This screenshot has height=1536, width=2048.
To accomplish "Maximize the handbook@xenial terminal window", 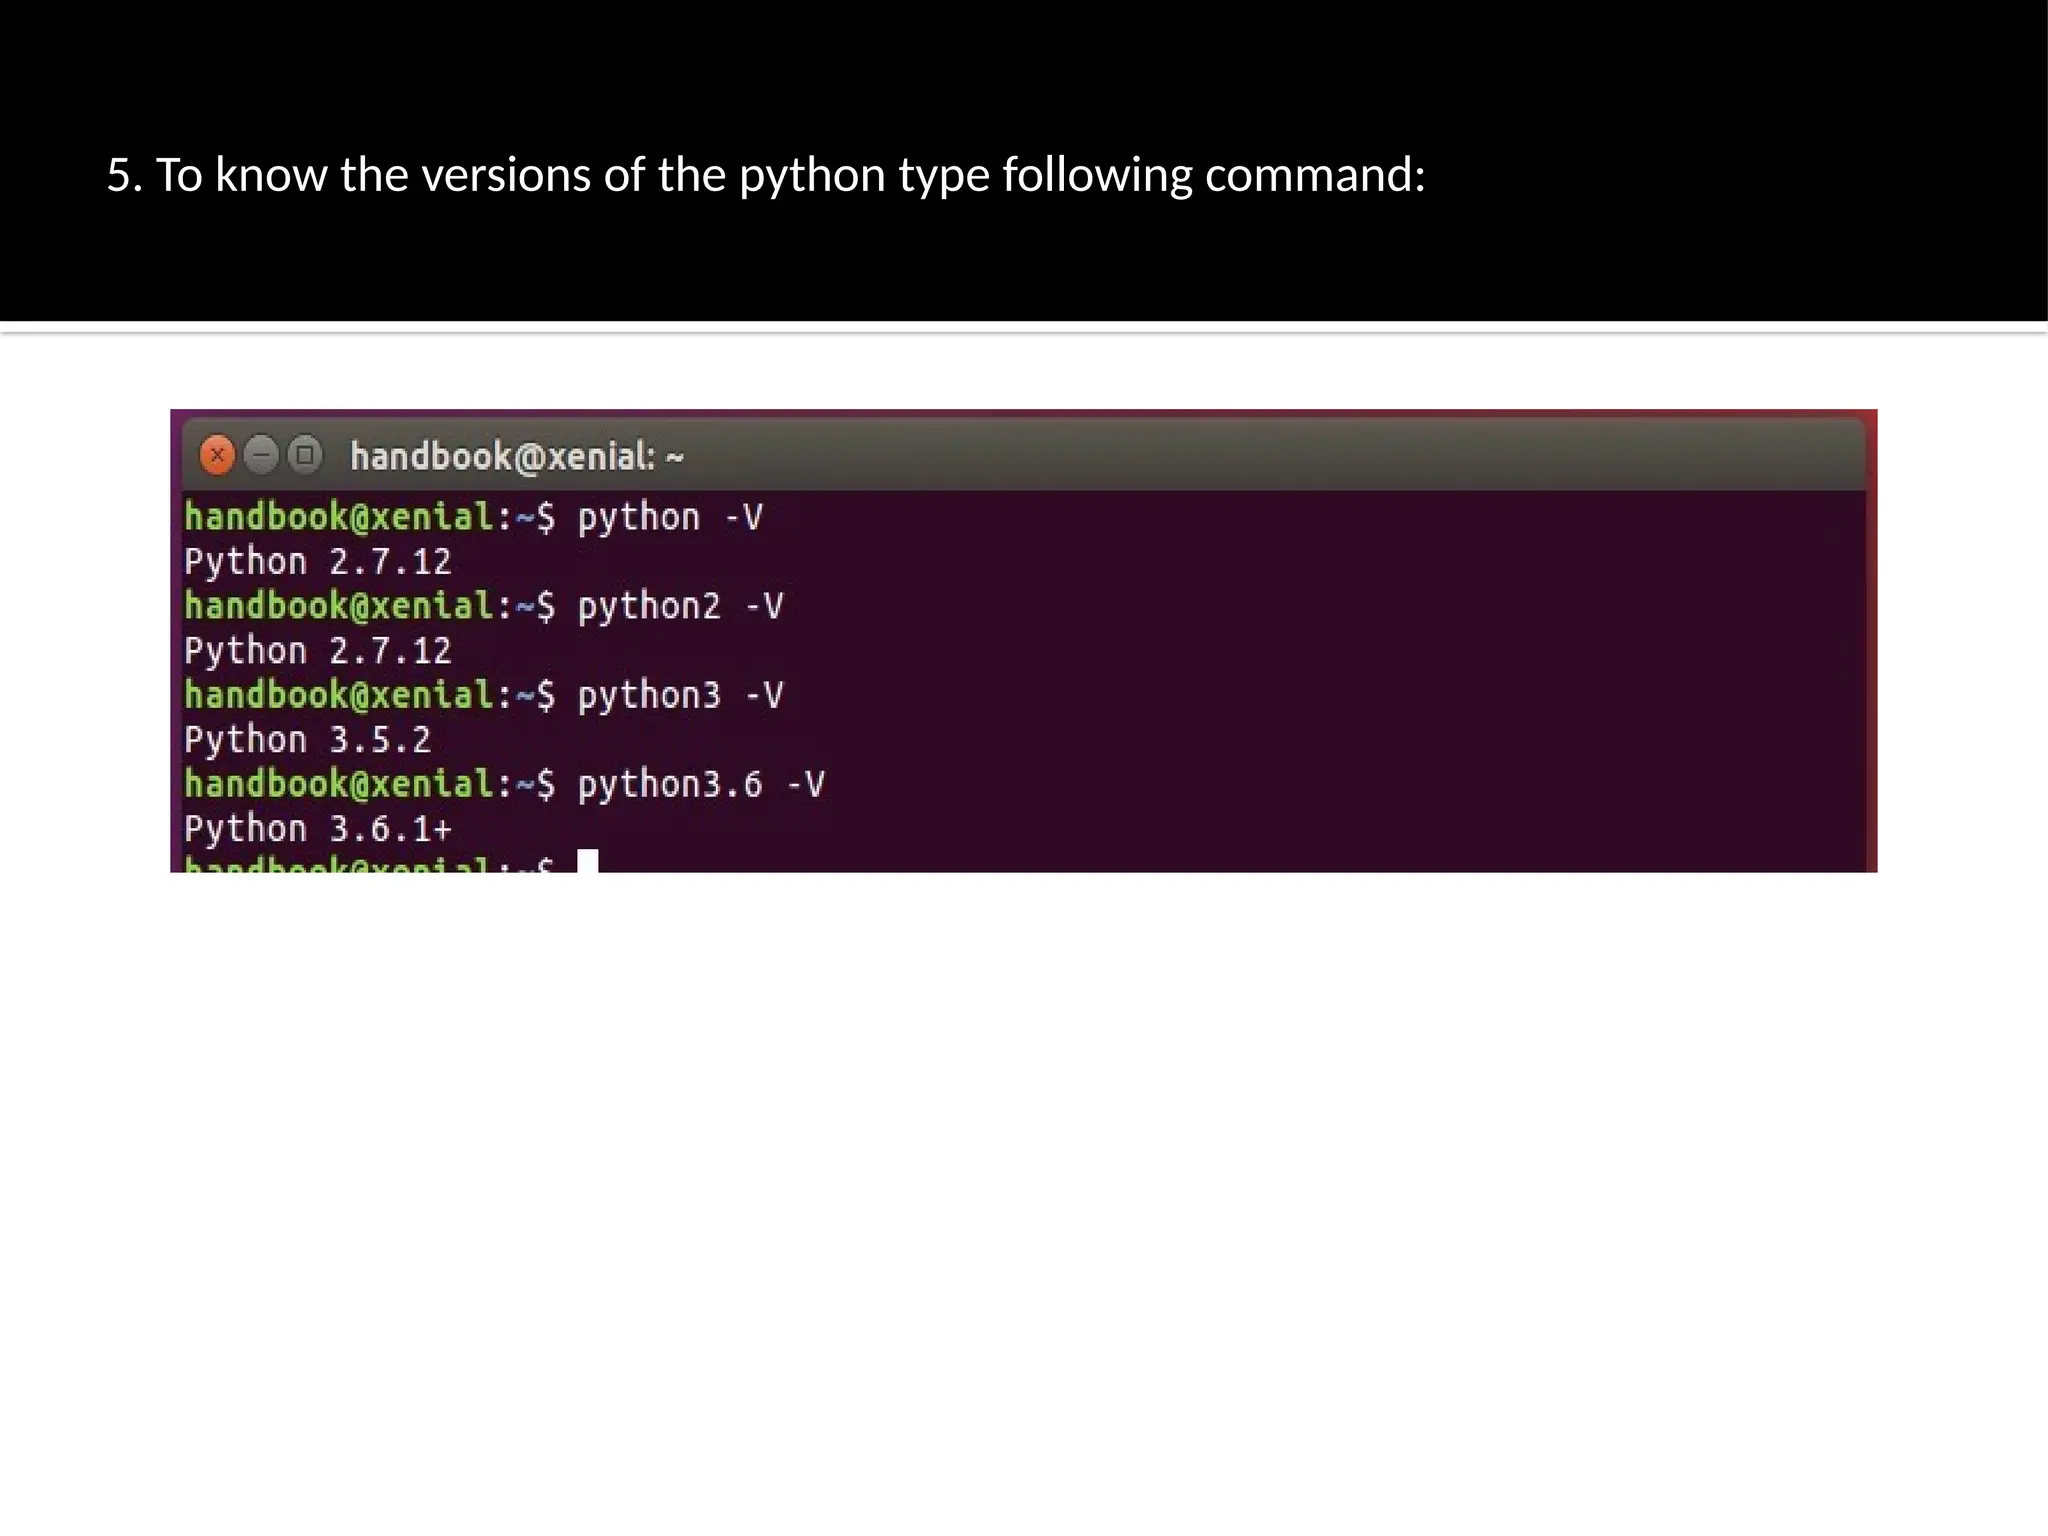I will point(305,455).
